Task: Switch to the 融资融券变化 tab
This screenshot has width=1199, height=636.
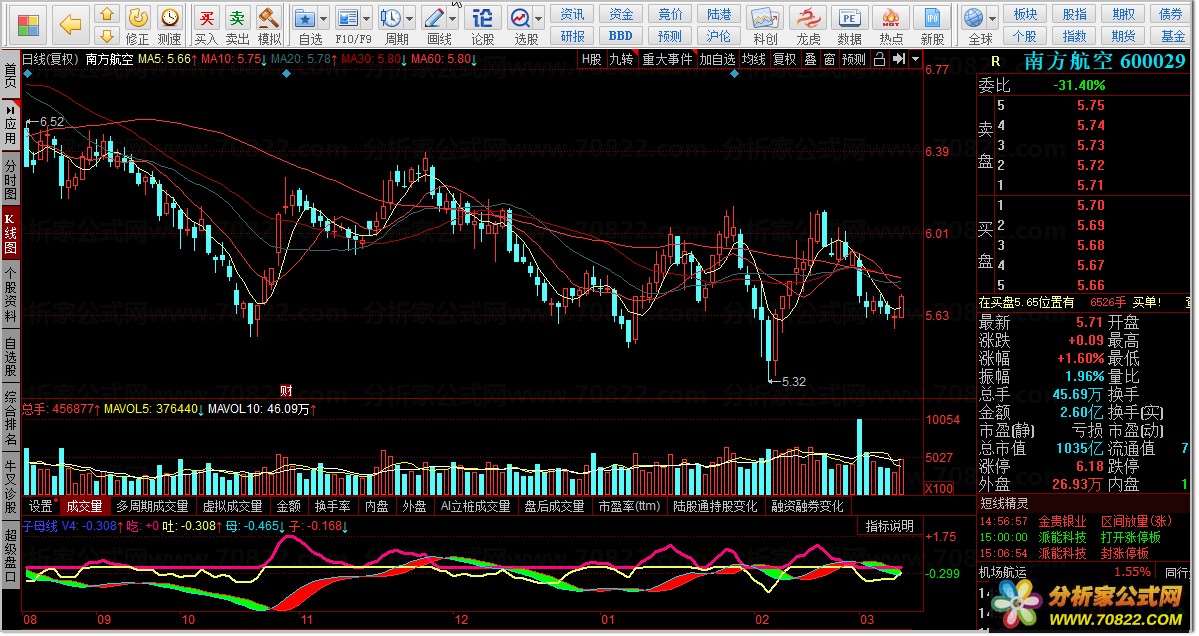Action: point(807,506)
